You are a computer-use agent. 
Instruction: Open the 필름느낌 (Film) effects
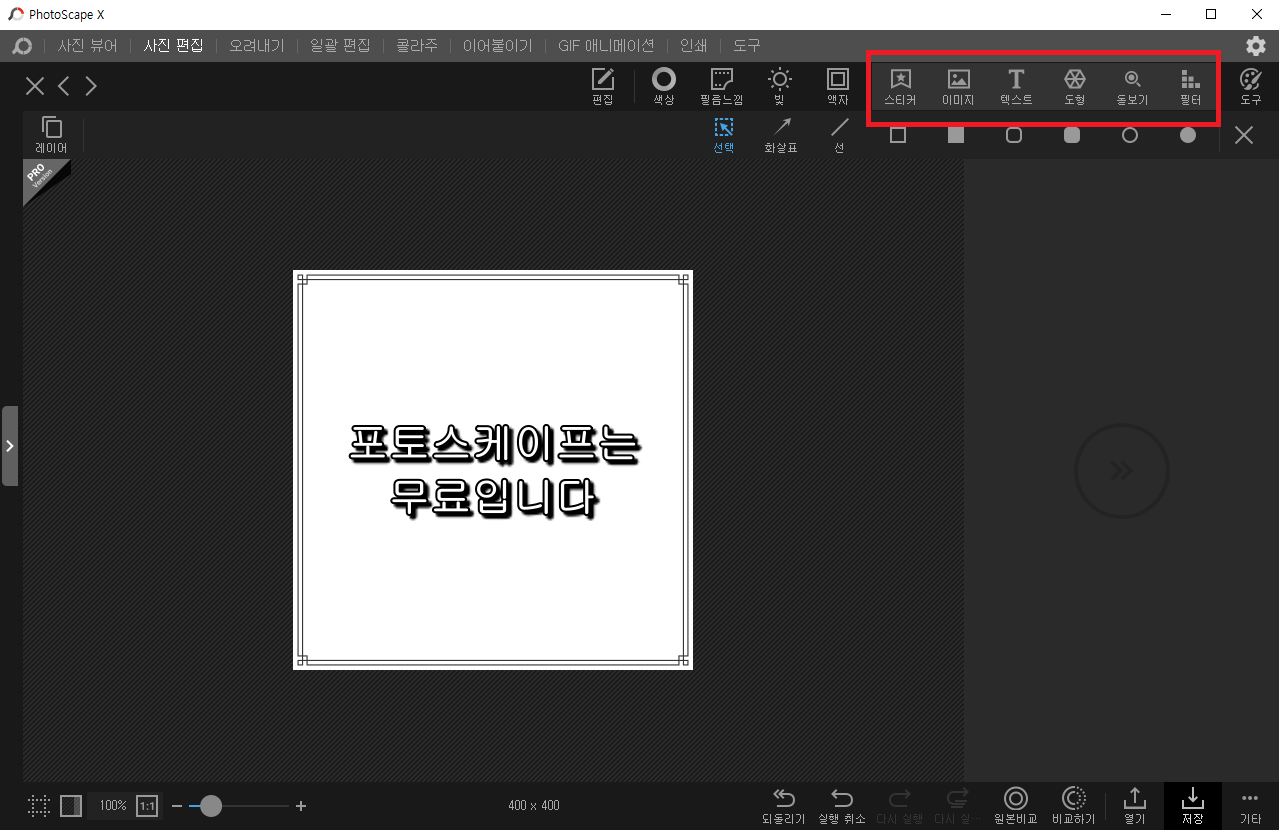tap(721, 87)
